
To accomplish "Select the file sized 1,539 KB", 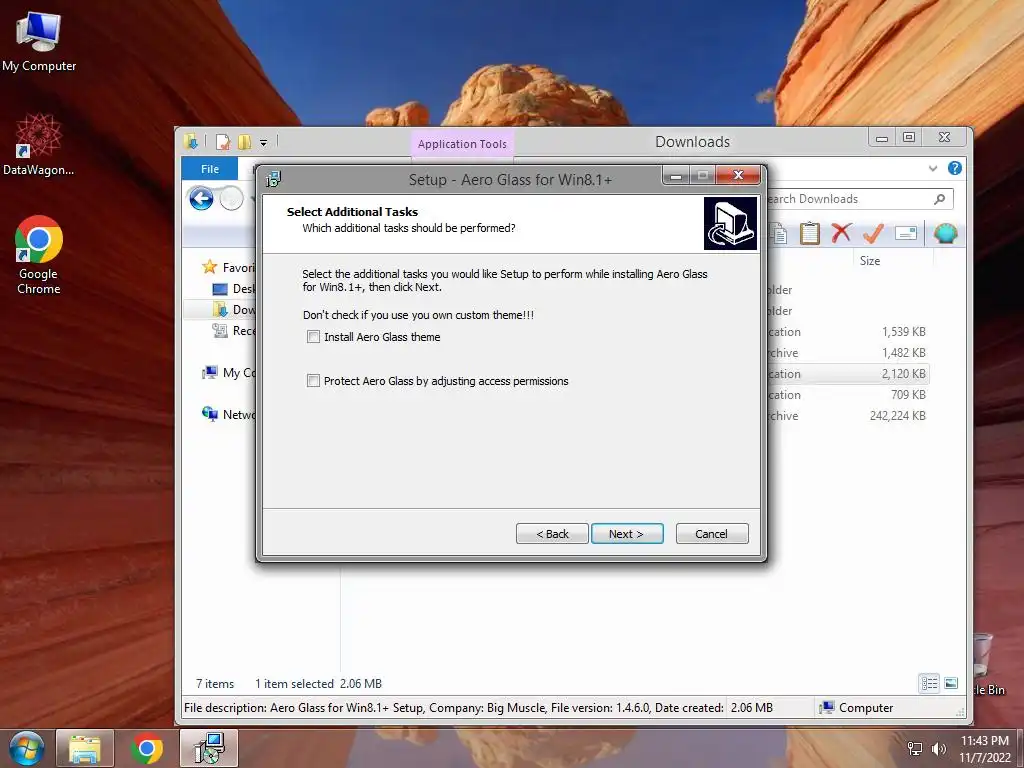I will 849,332.
